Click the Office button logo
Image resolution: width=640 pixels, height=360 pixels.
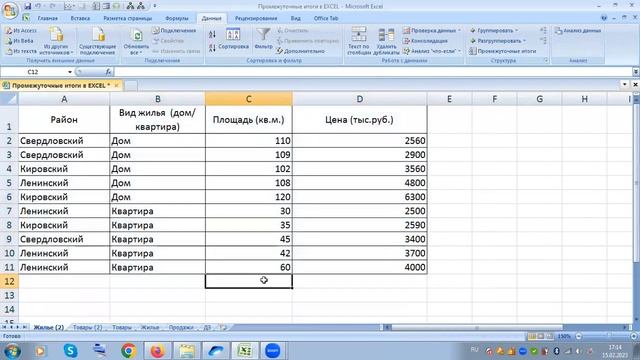click(9, 10)
